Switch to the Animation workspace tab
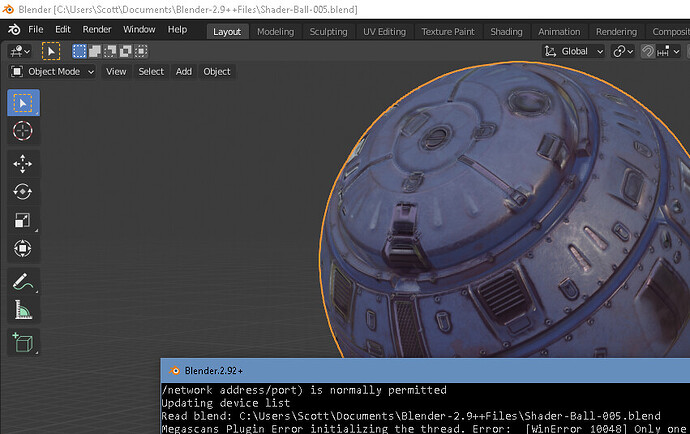690x434 pixels. pos(559,32)
